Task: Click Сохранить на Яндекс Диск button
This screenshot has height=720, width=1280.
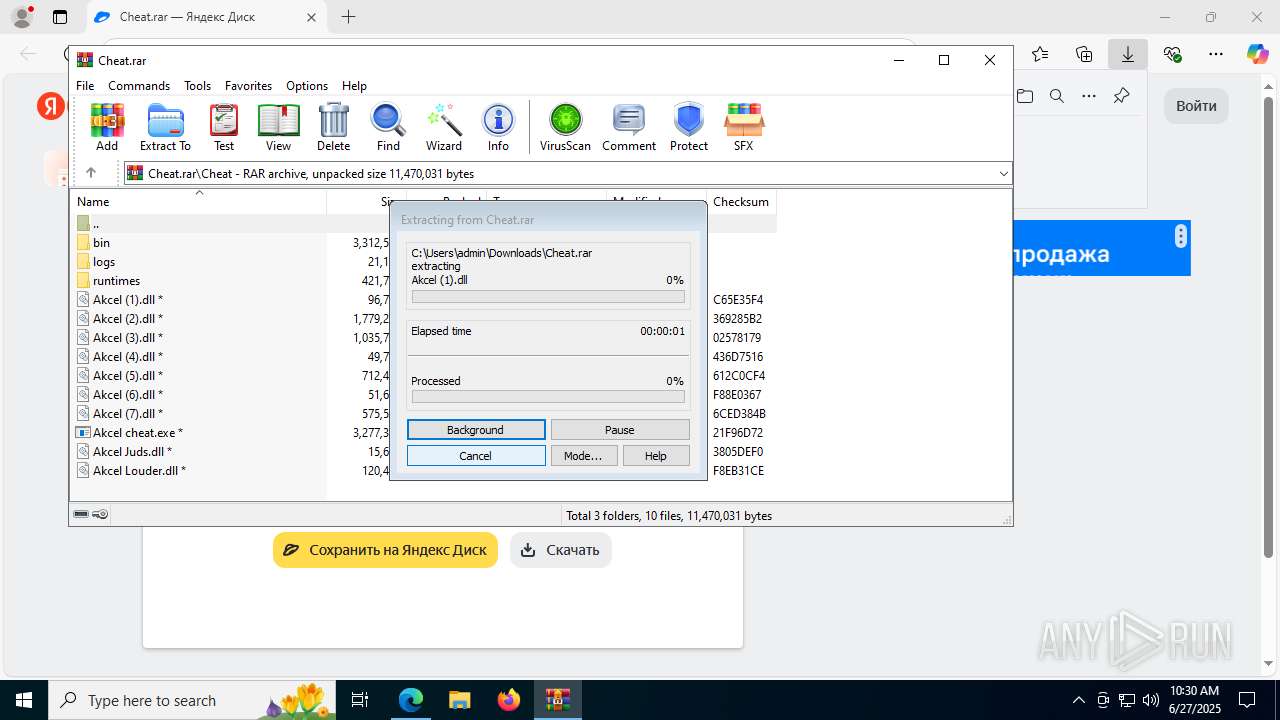Action: point(385,550)
